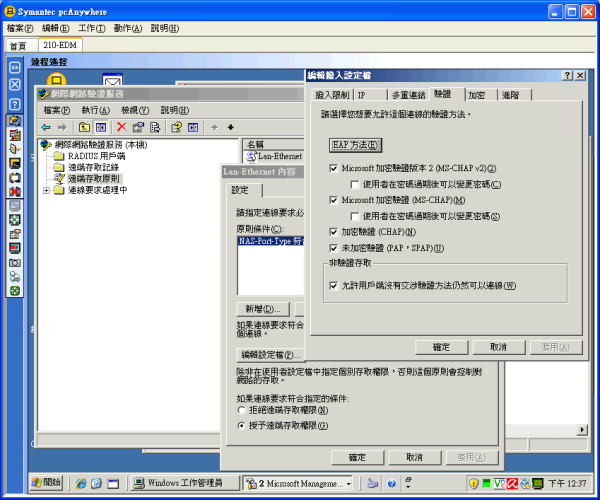Select the RADIUS 用戶端 folder in the tree

coord(96,156)
